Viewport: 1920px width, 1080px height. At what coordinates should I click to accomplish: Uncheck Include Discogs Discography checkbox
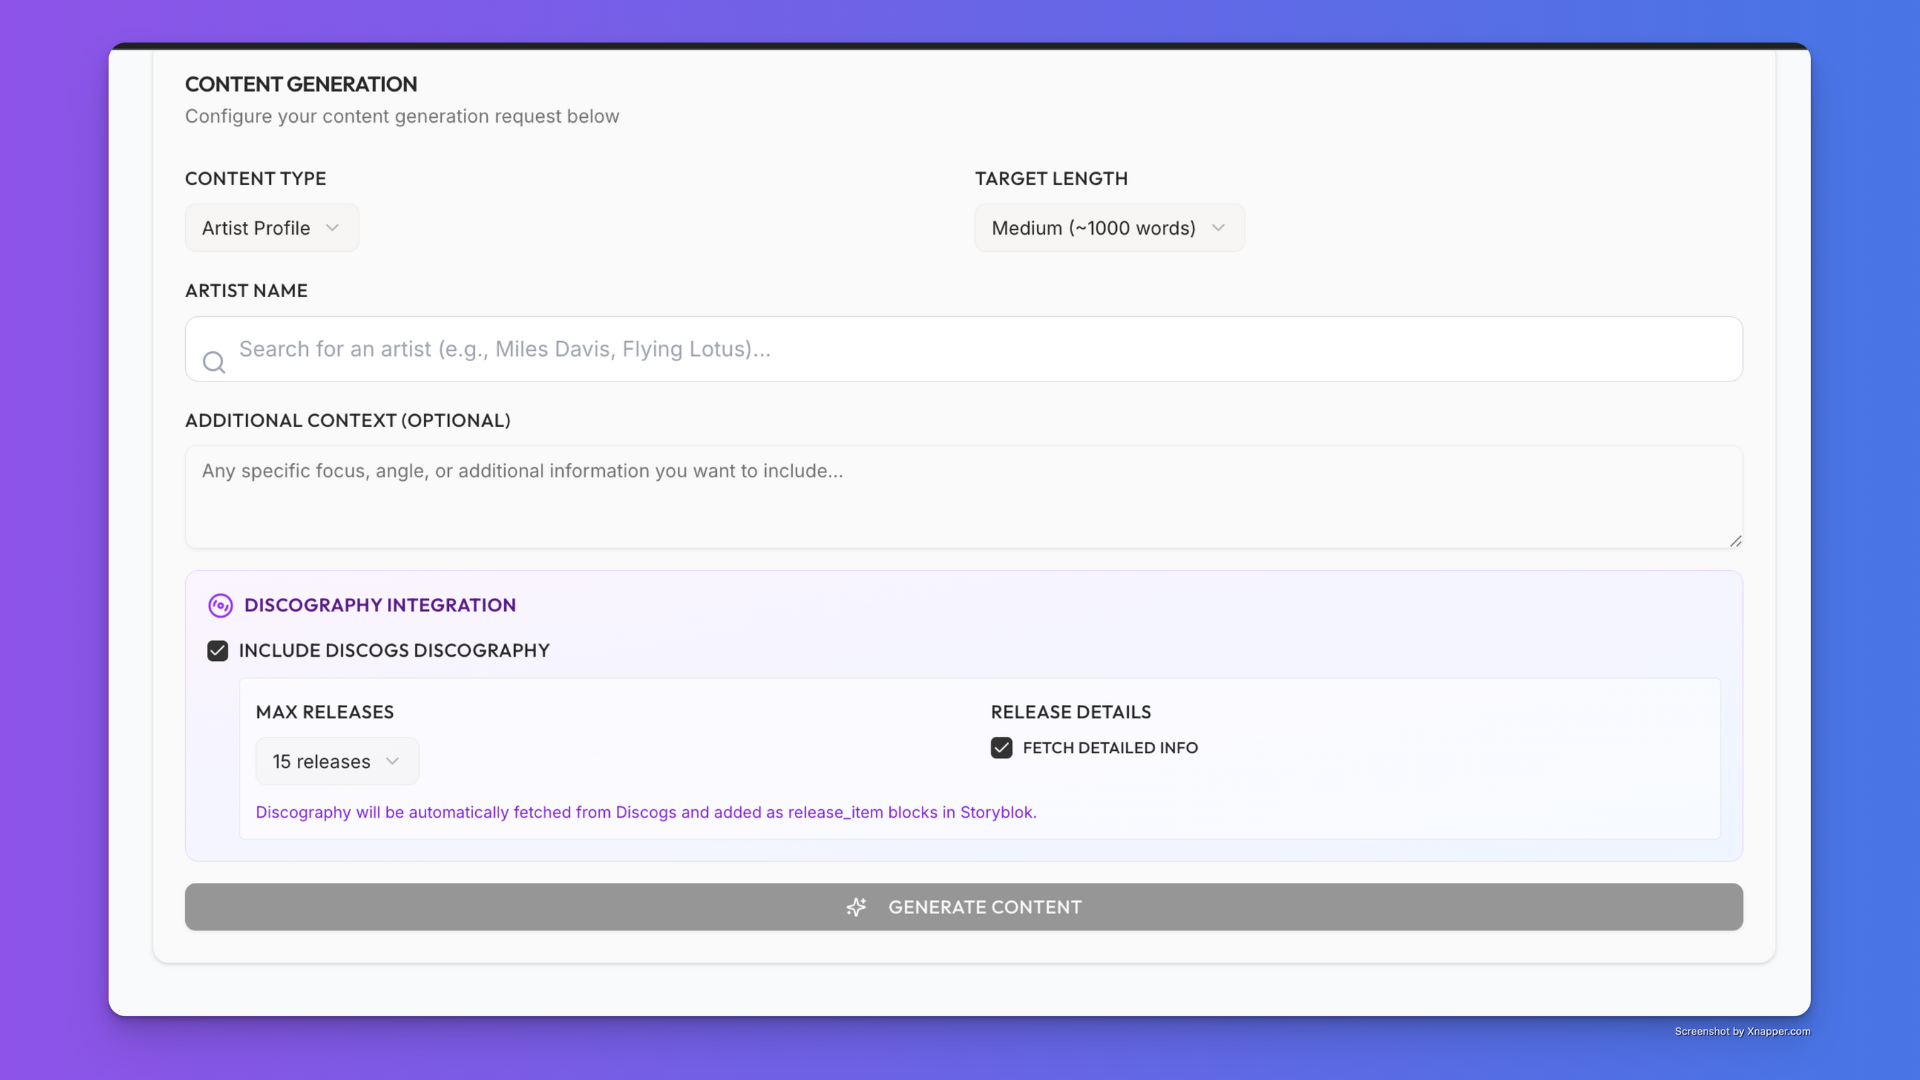(x=217, y=651)
